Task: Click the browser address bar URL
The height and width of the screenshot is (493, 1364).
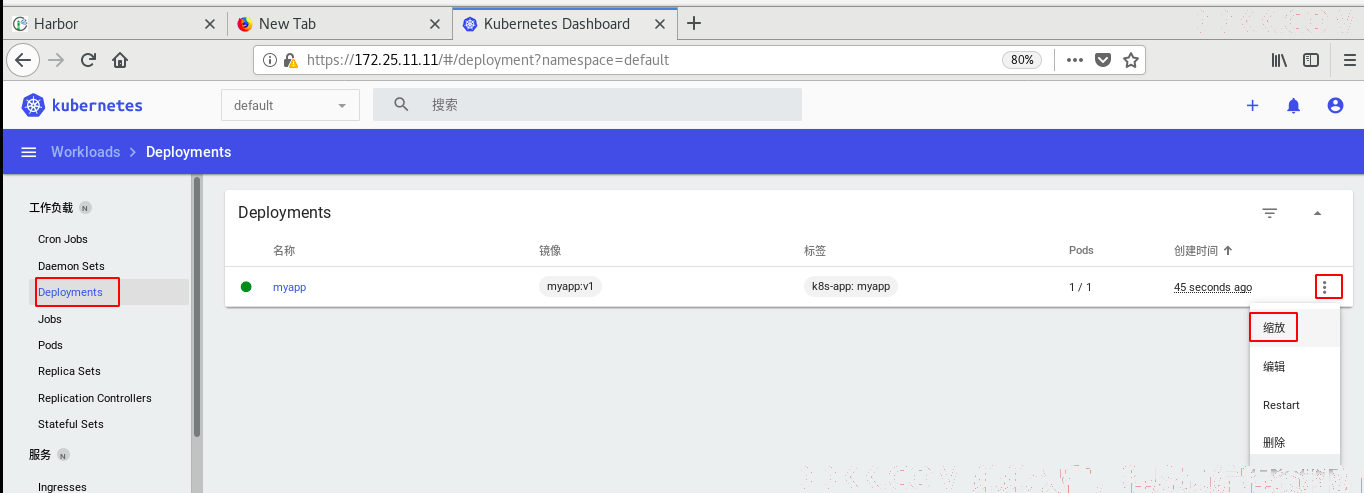Action: [487, 60]
